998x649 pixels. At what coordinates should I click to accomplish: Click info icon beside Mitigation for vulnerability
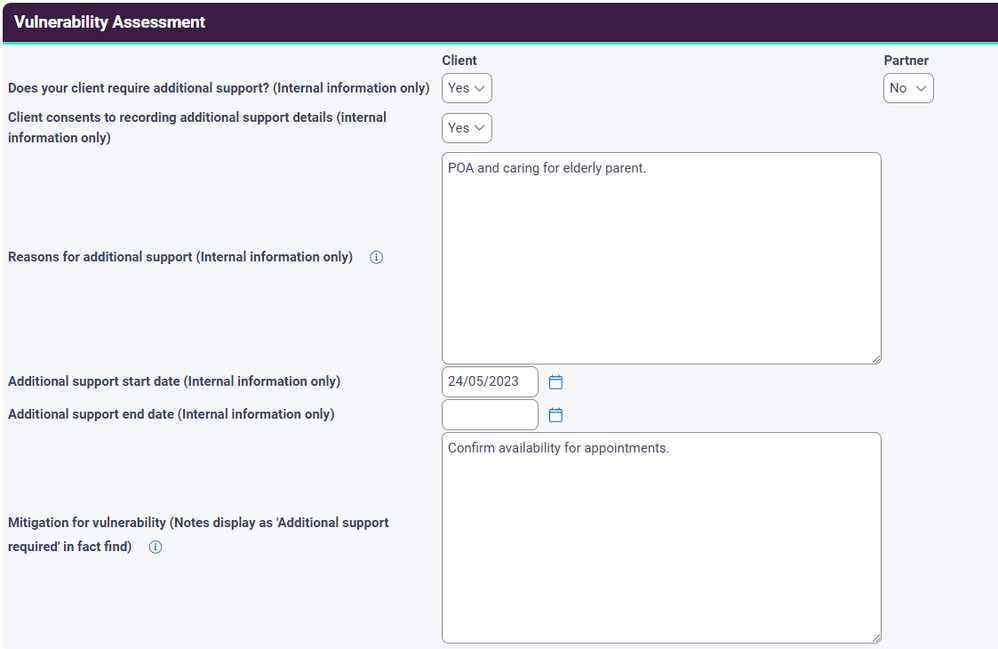(155, 547)
